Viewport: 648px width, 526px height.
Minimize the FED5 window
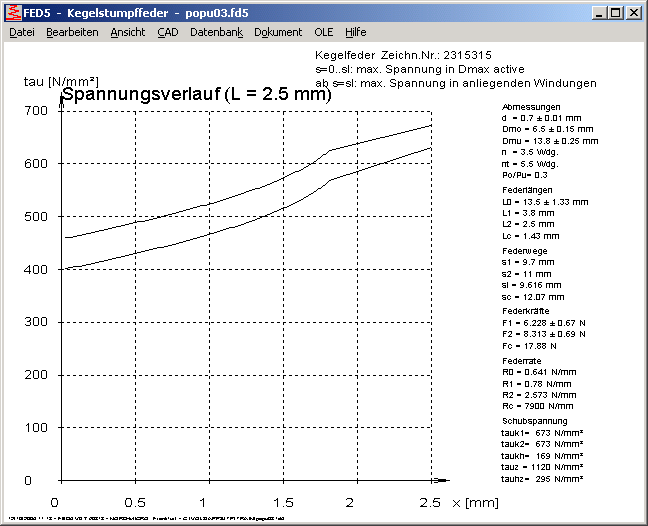click(x=598, y=12)
